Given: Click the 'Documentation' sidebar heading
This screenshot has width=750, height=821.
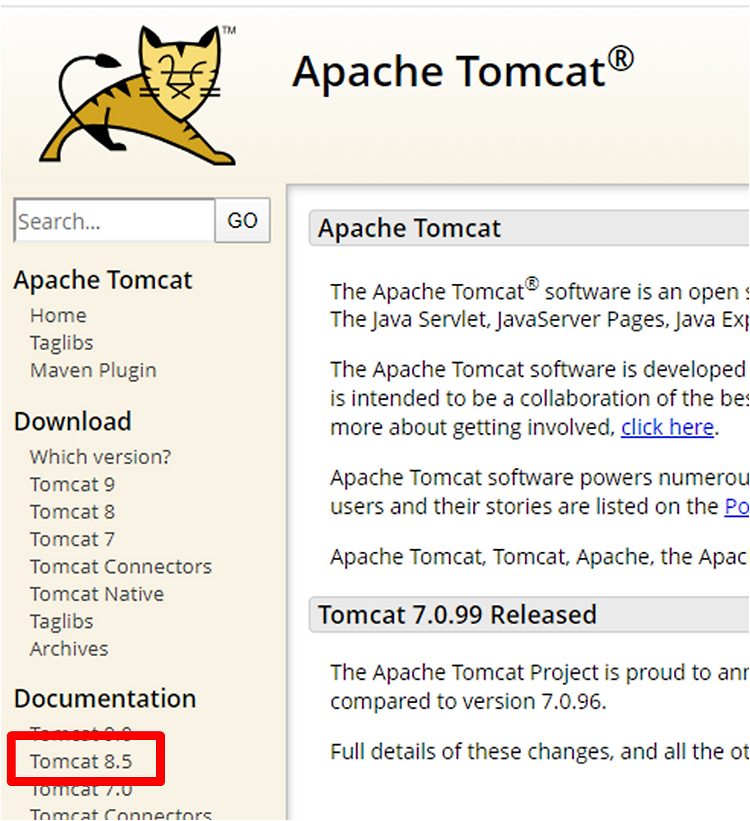Looking at the screenshot, I should pyautogui.click(x=105, y=698).
